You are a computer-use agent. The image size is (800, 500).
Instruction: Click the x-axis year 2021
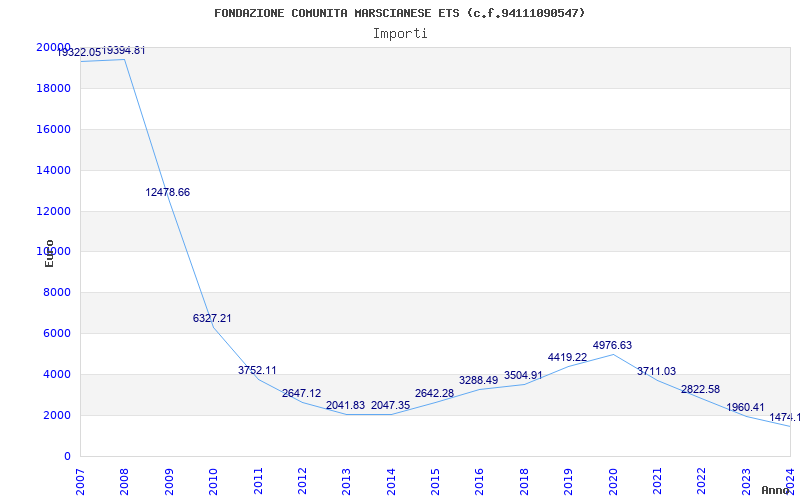coord(657,481)
